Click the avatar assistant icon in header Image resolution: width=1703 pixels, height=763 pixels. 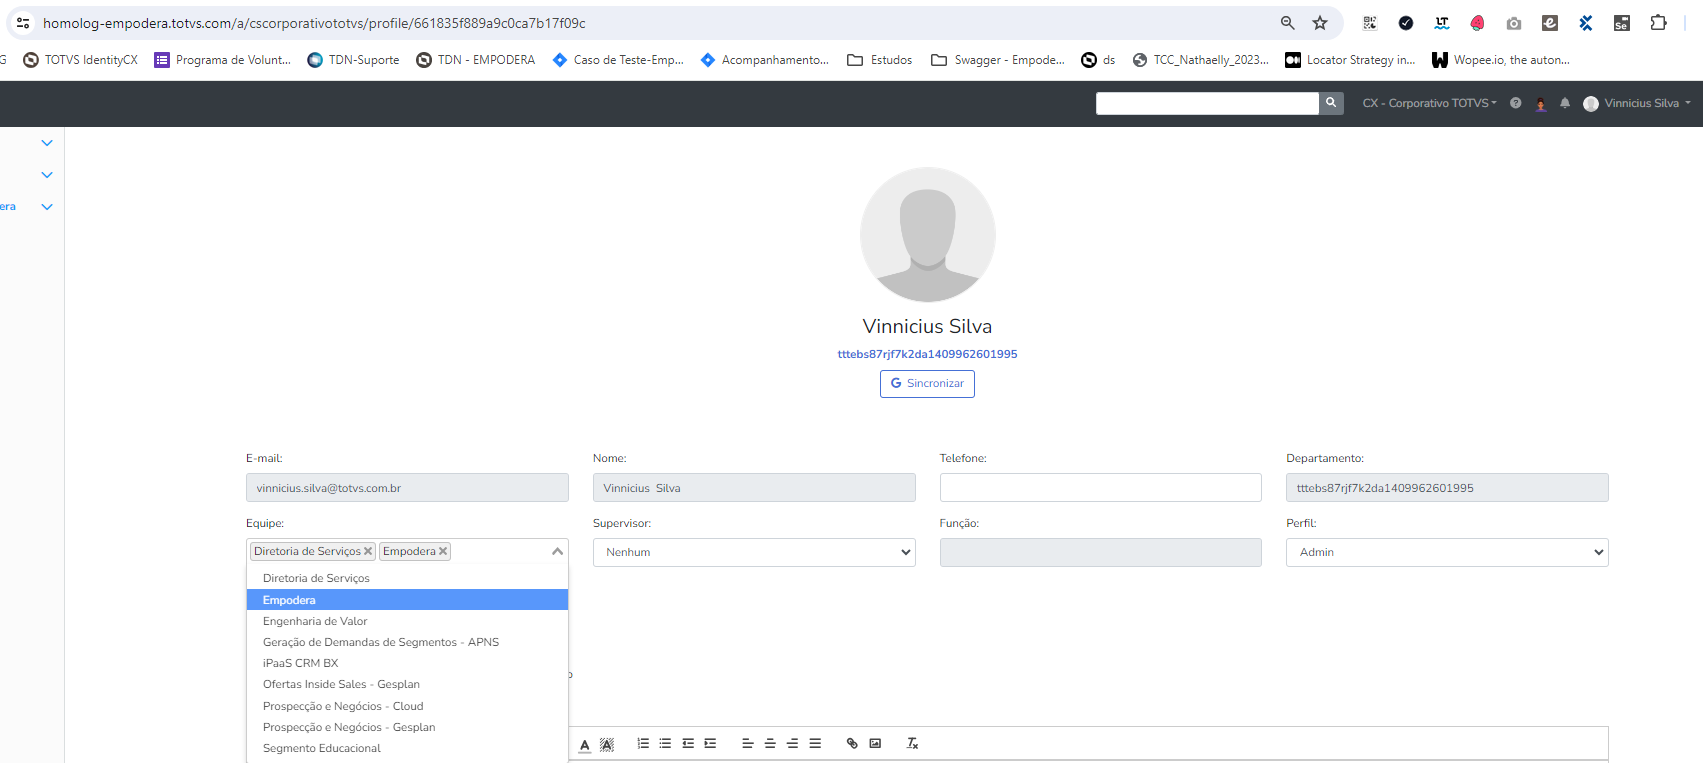point(1541,103)
